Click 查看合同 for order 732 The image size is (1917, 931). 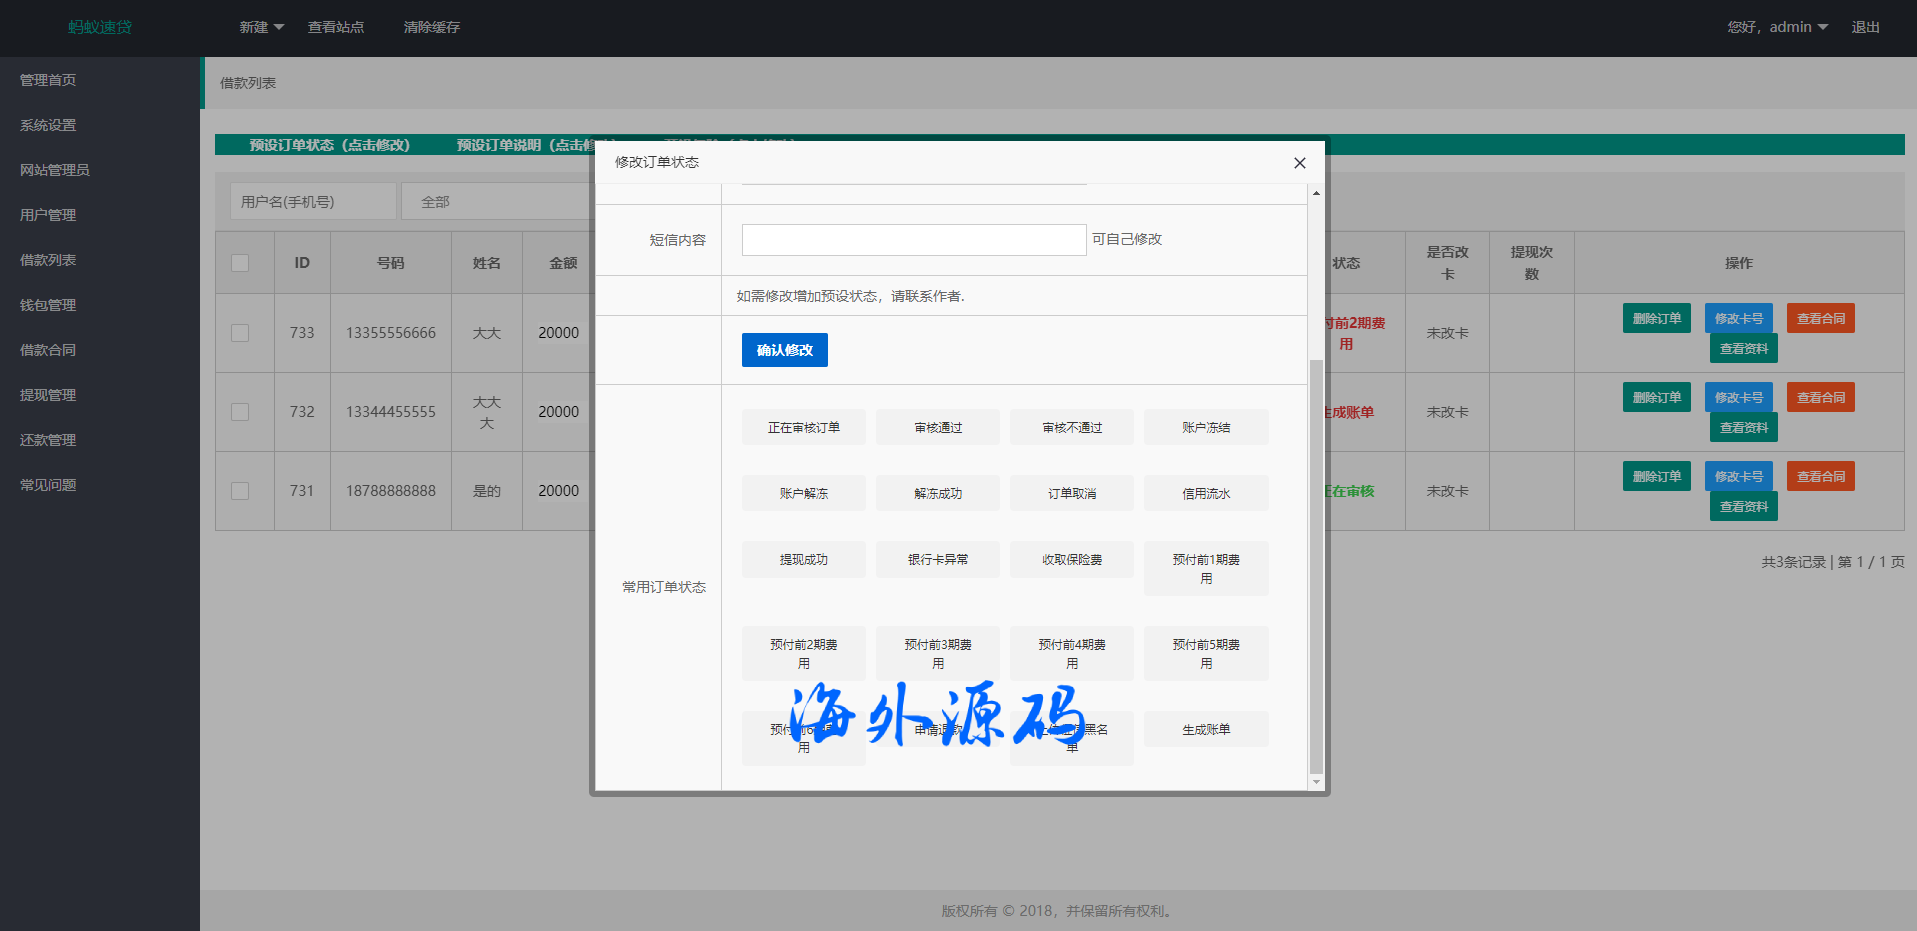[1820, 398]
